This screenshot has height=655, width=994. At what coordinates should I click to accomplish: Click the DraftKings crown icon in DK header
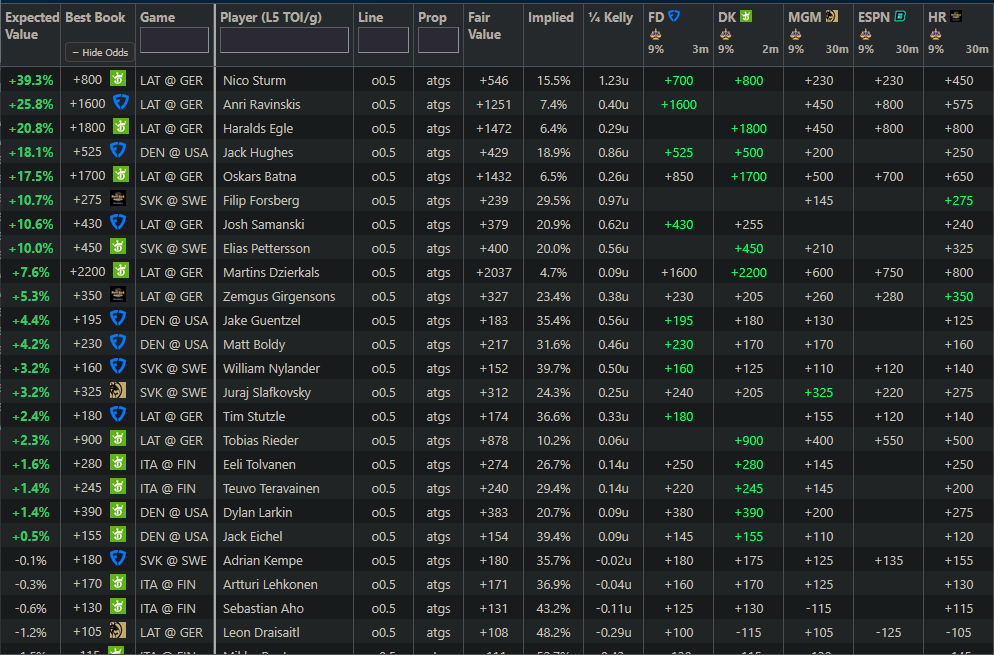746,16
